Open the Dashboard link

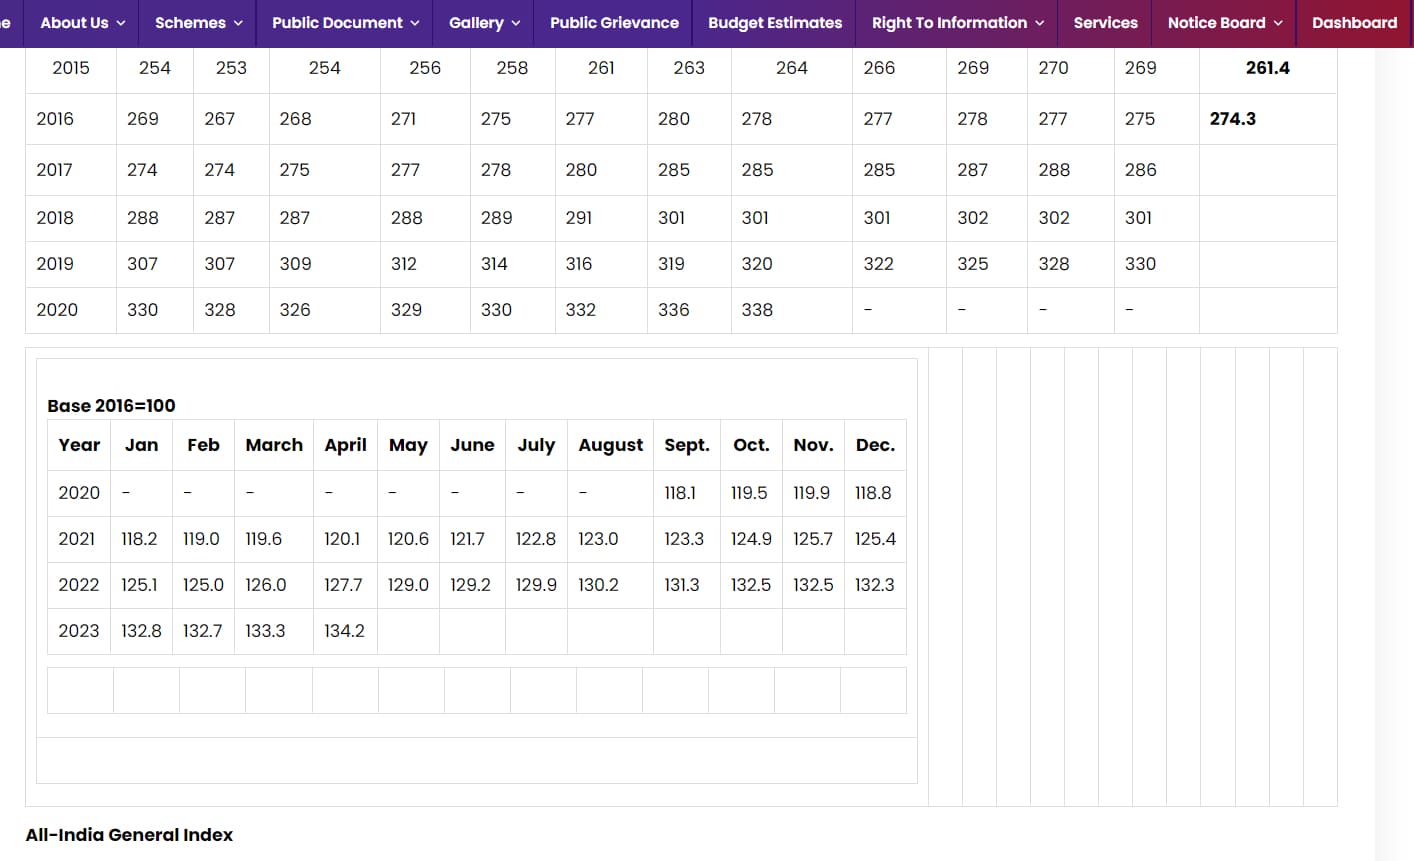[1354, 23]
